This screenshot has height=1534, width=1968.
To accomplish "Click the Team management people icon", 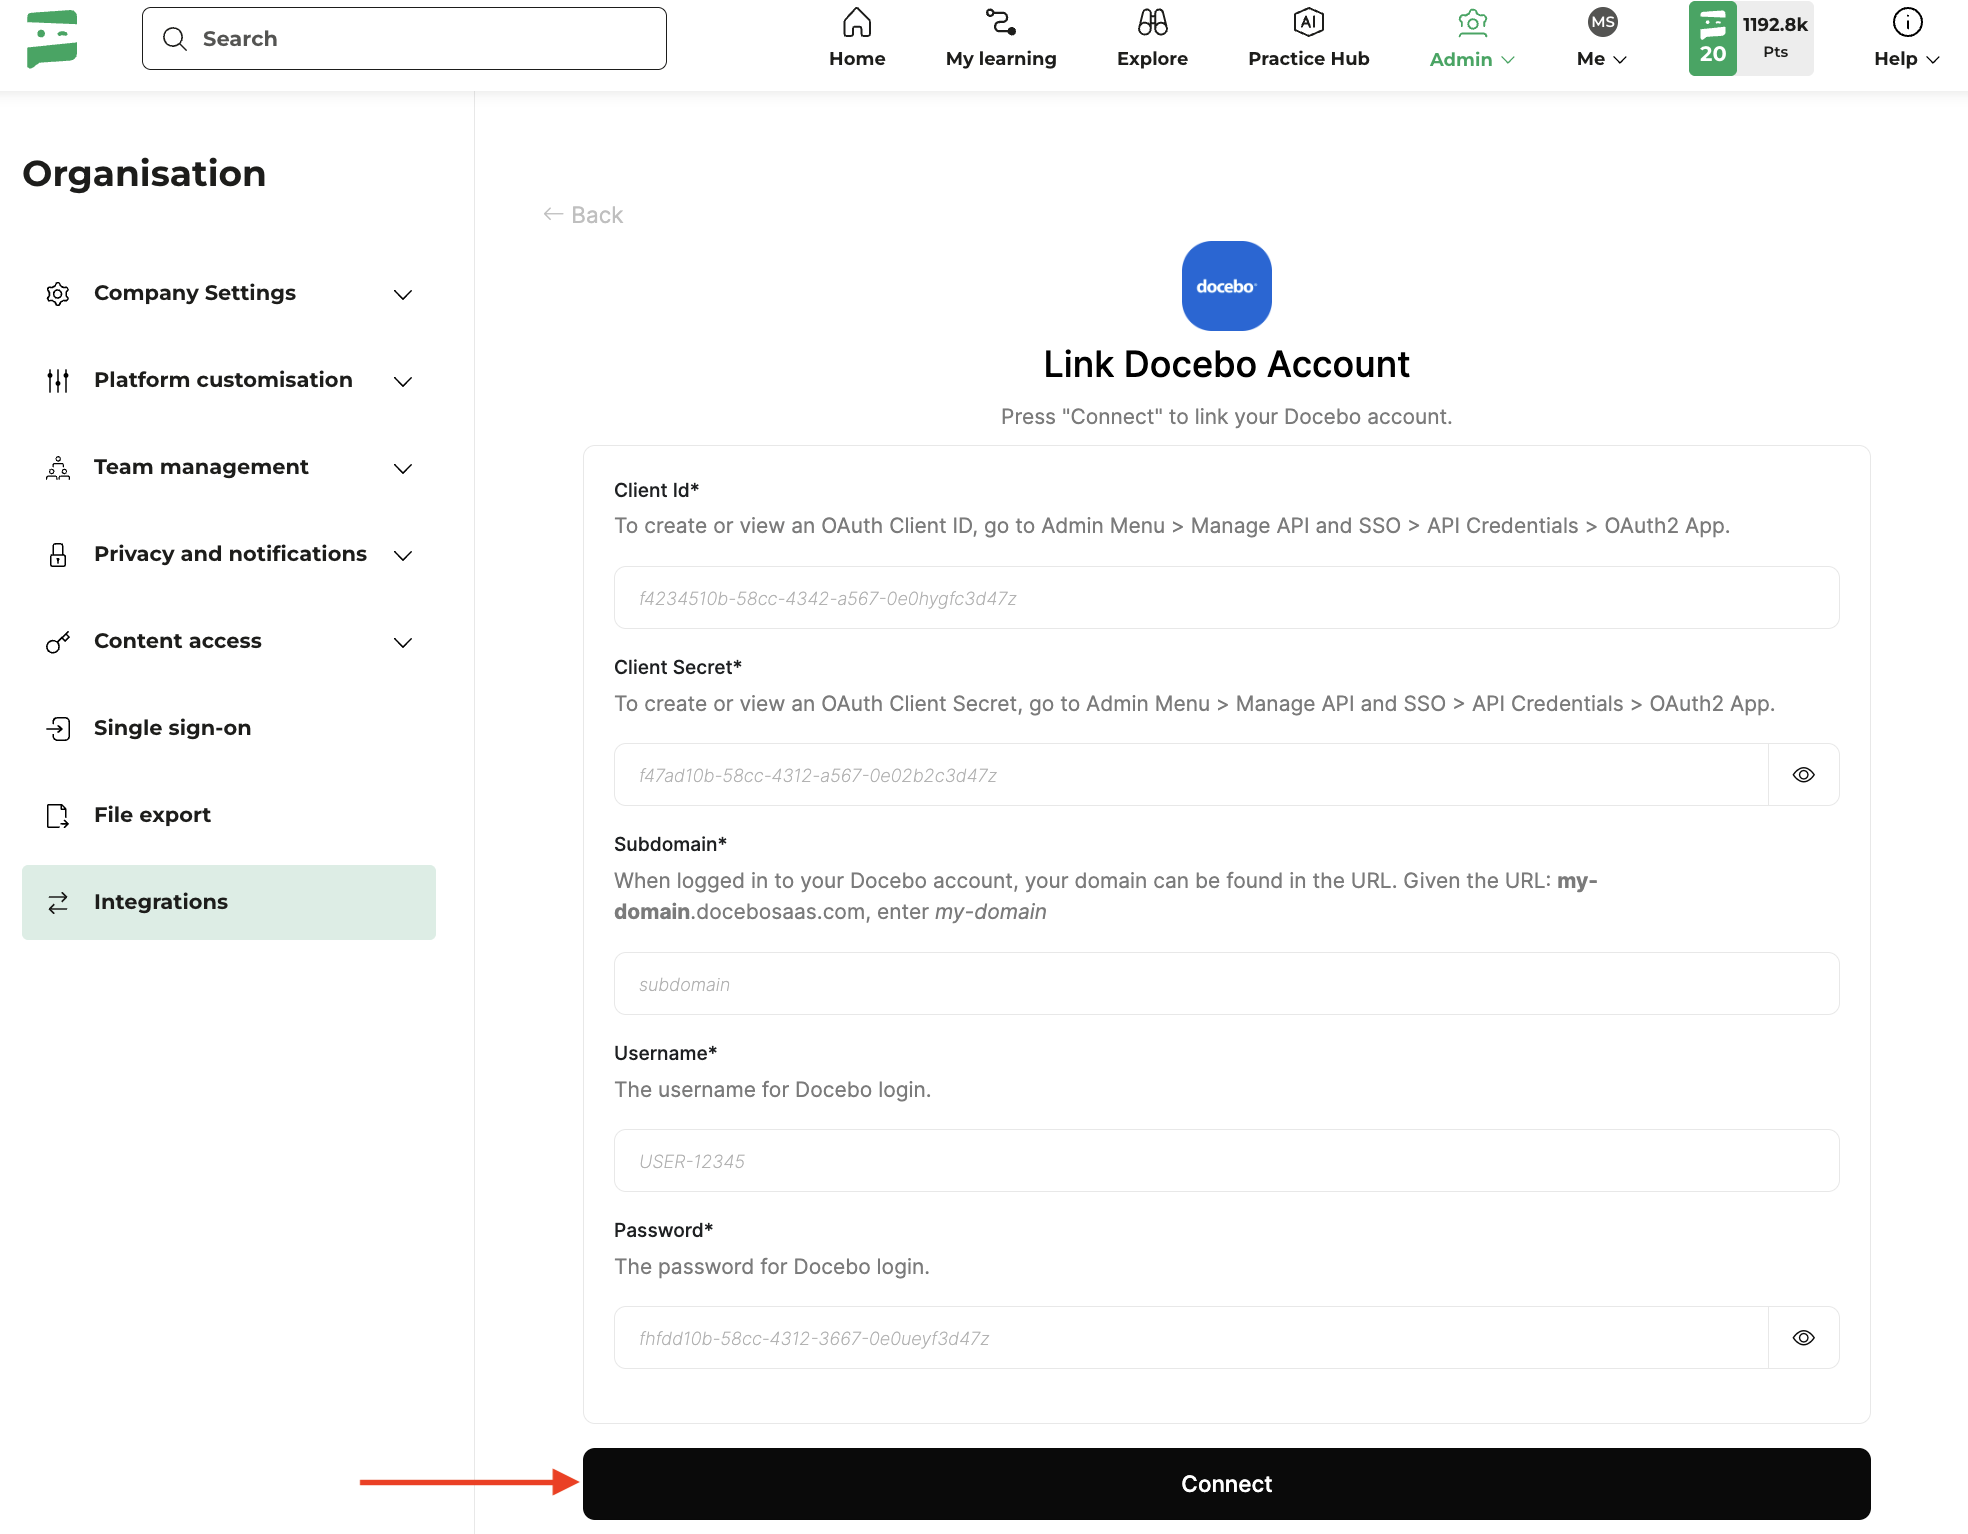I will tap(58, 468).
